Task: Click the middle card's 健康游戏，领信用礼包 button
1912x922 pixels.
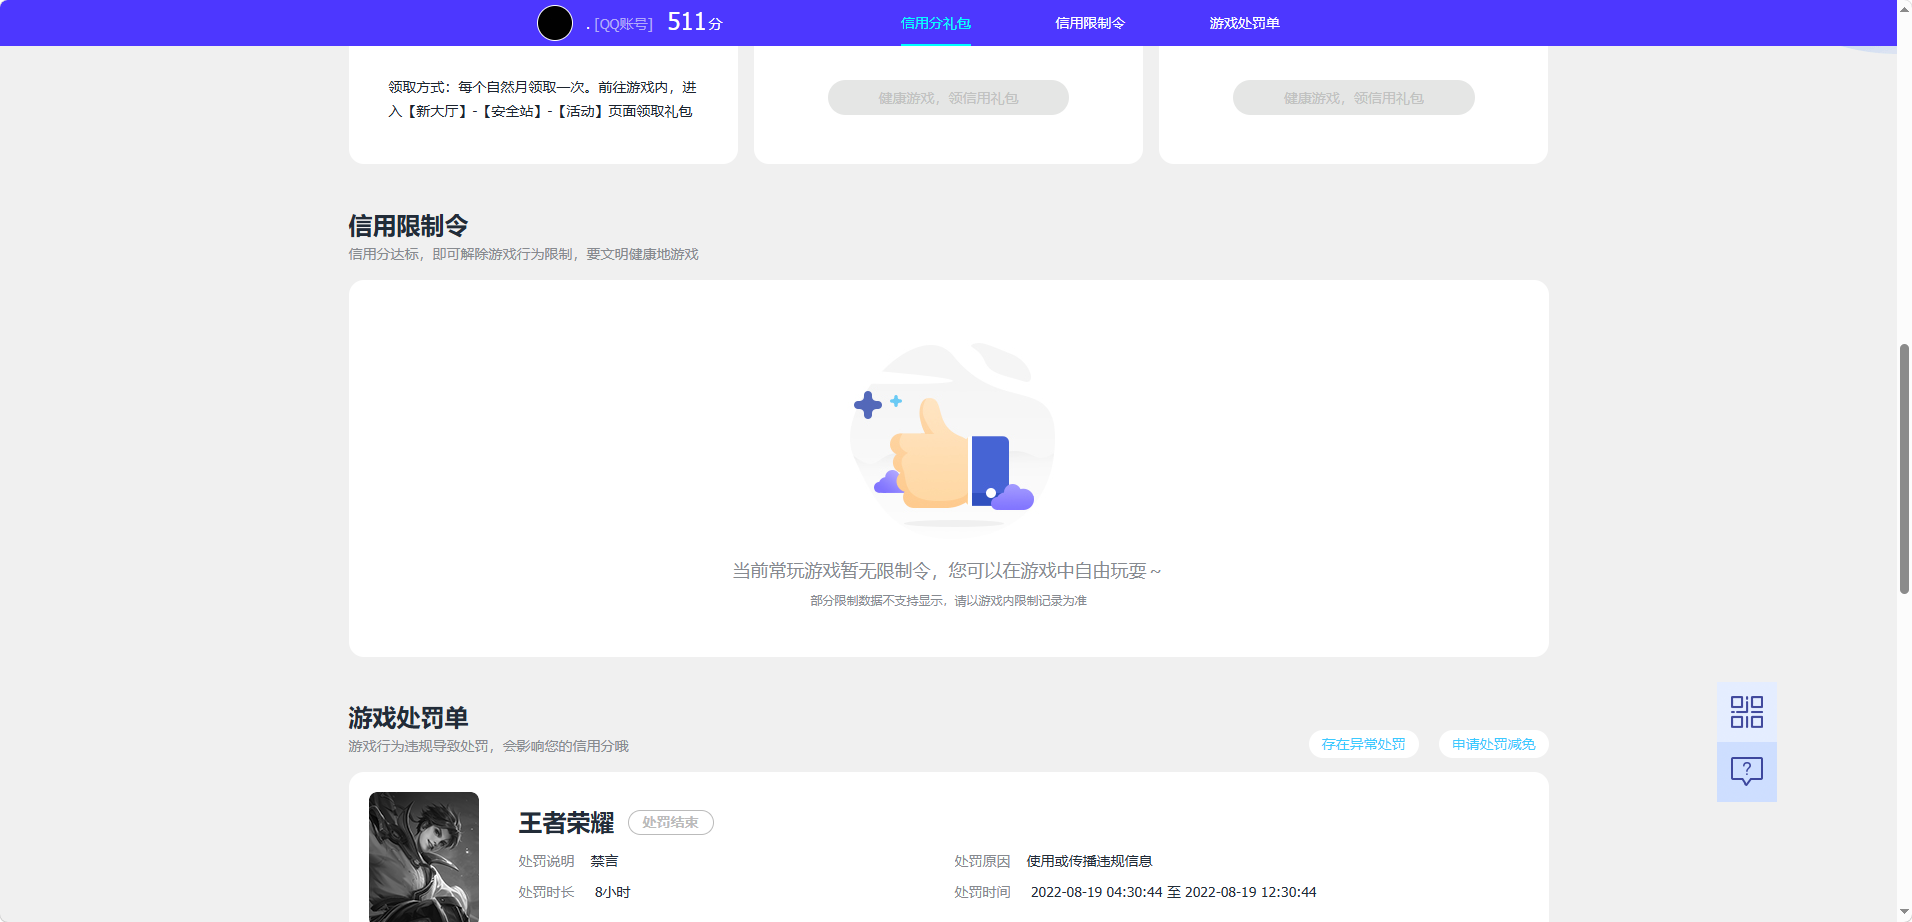Action: pyautogui.click(x=948, y=97)
